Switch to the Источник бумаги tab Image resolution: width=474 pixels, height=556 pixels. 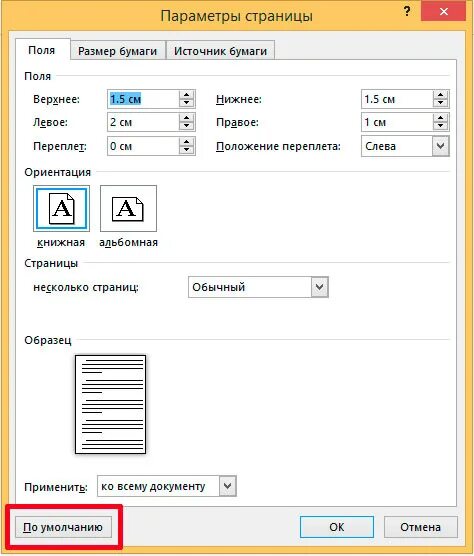(x=220, y=51)
